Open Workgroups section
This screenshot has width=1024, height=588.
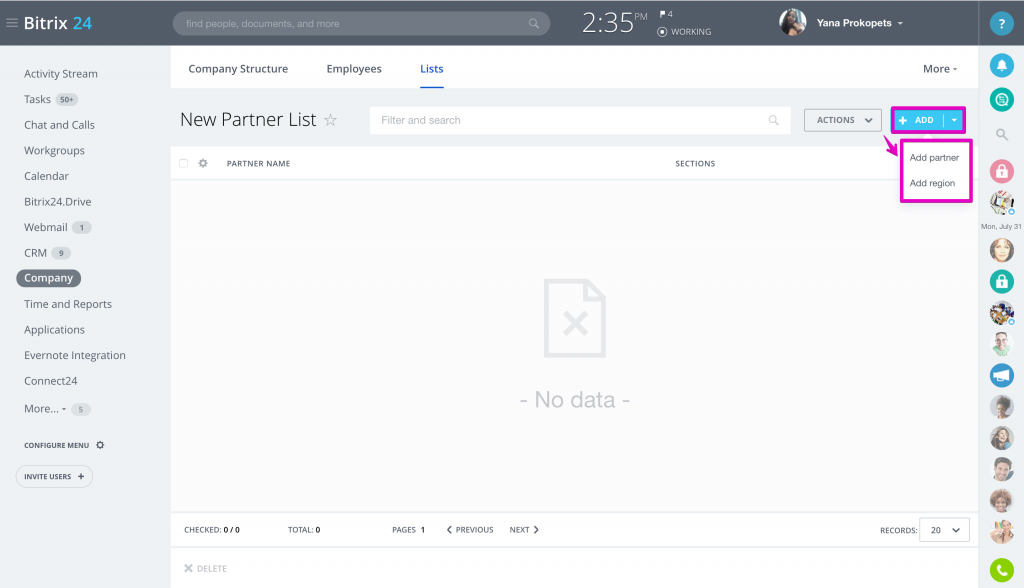[54, 150]
